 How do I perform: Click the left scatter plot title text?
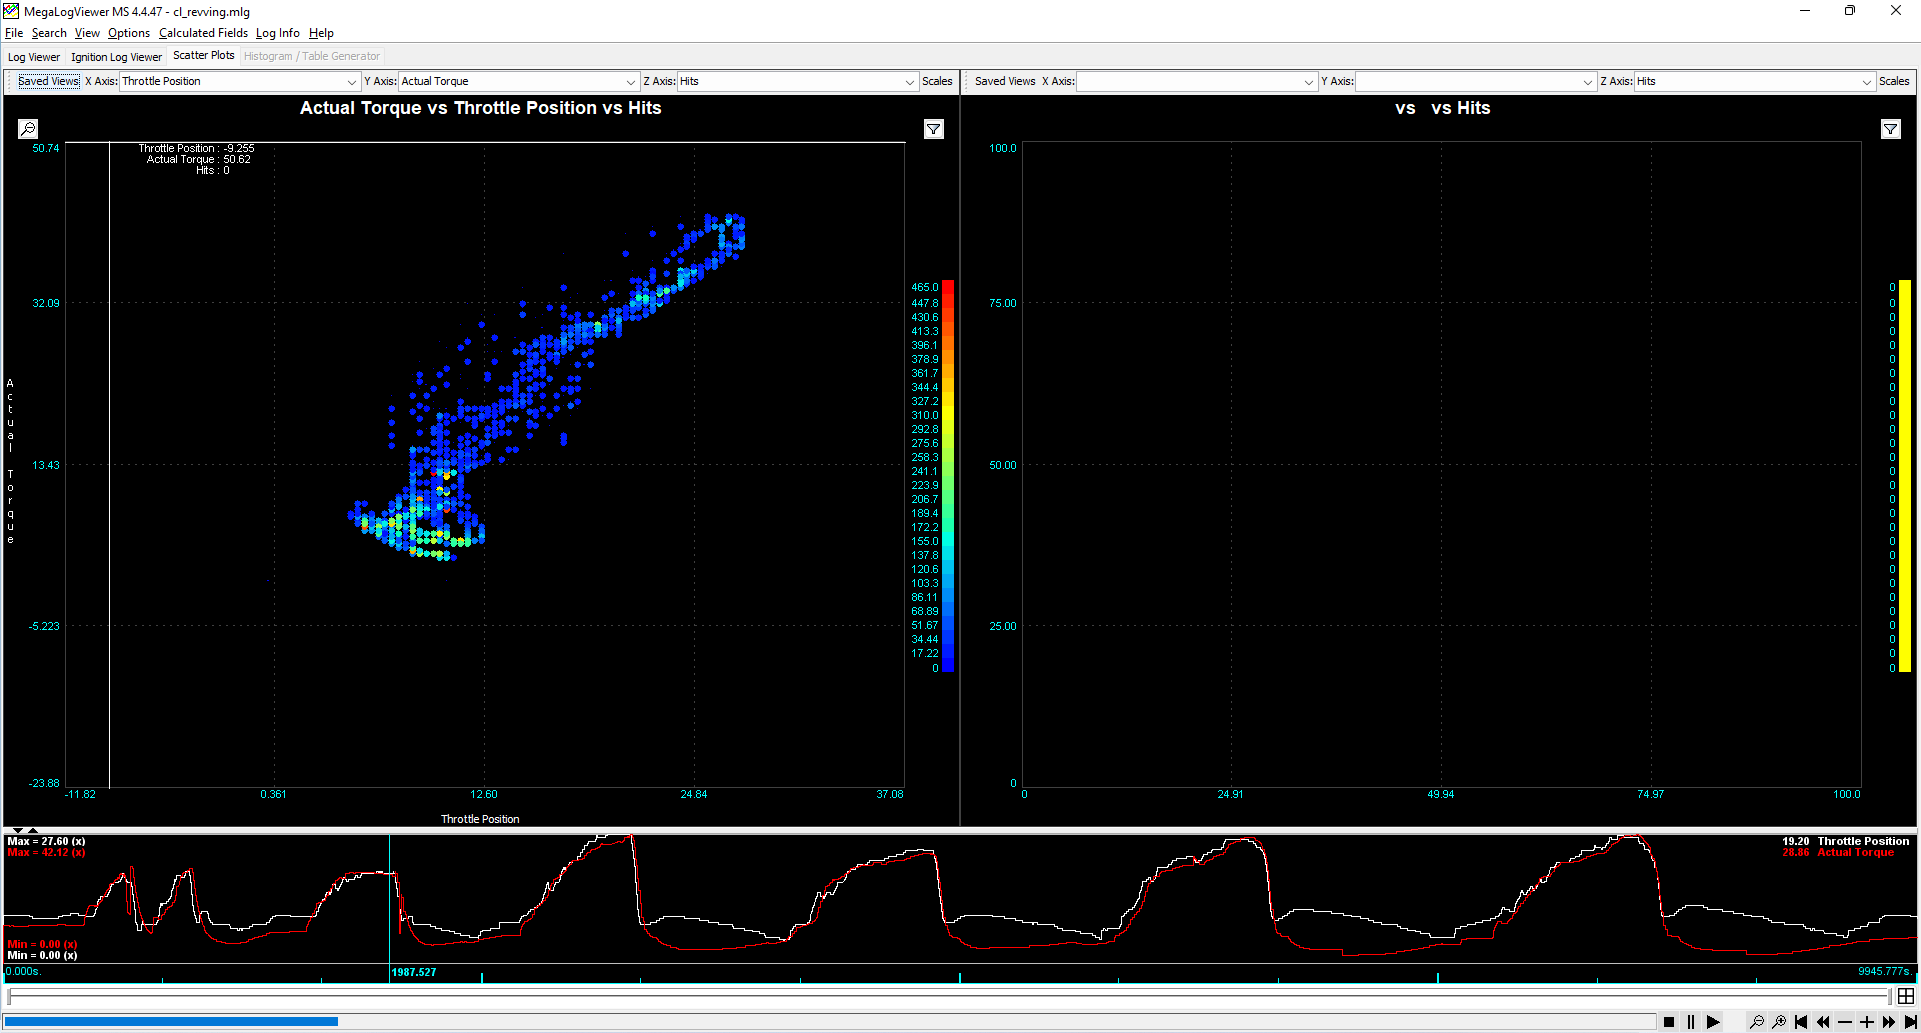pyautogui.click(x=481, y=108)
